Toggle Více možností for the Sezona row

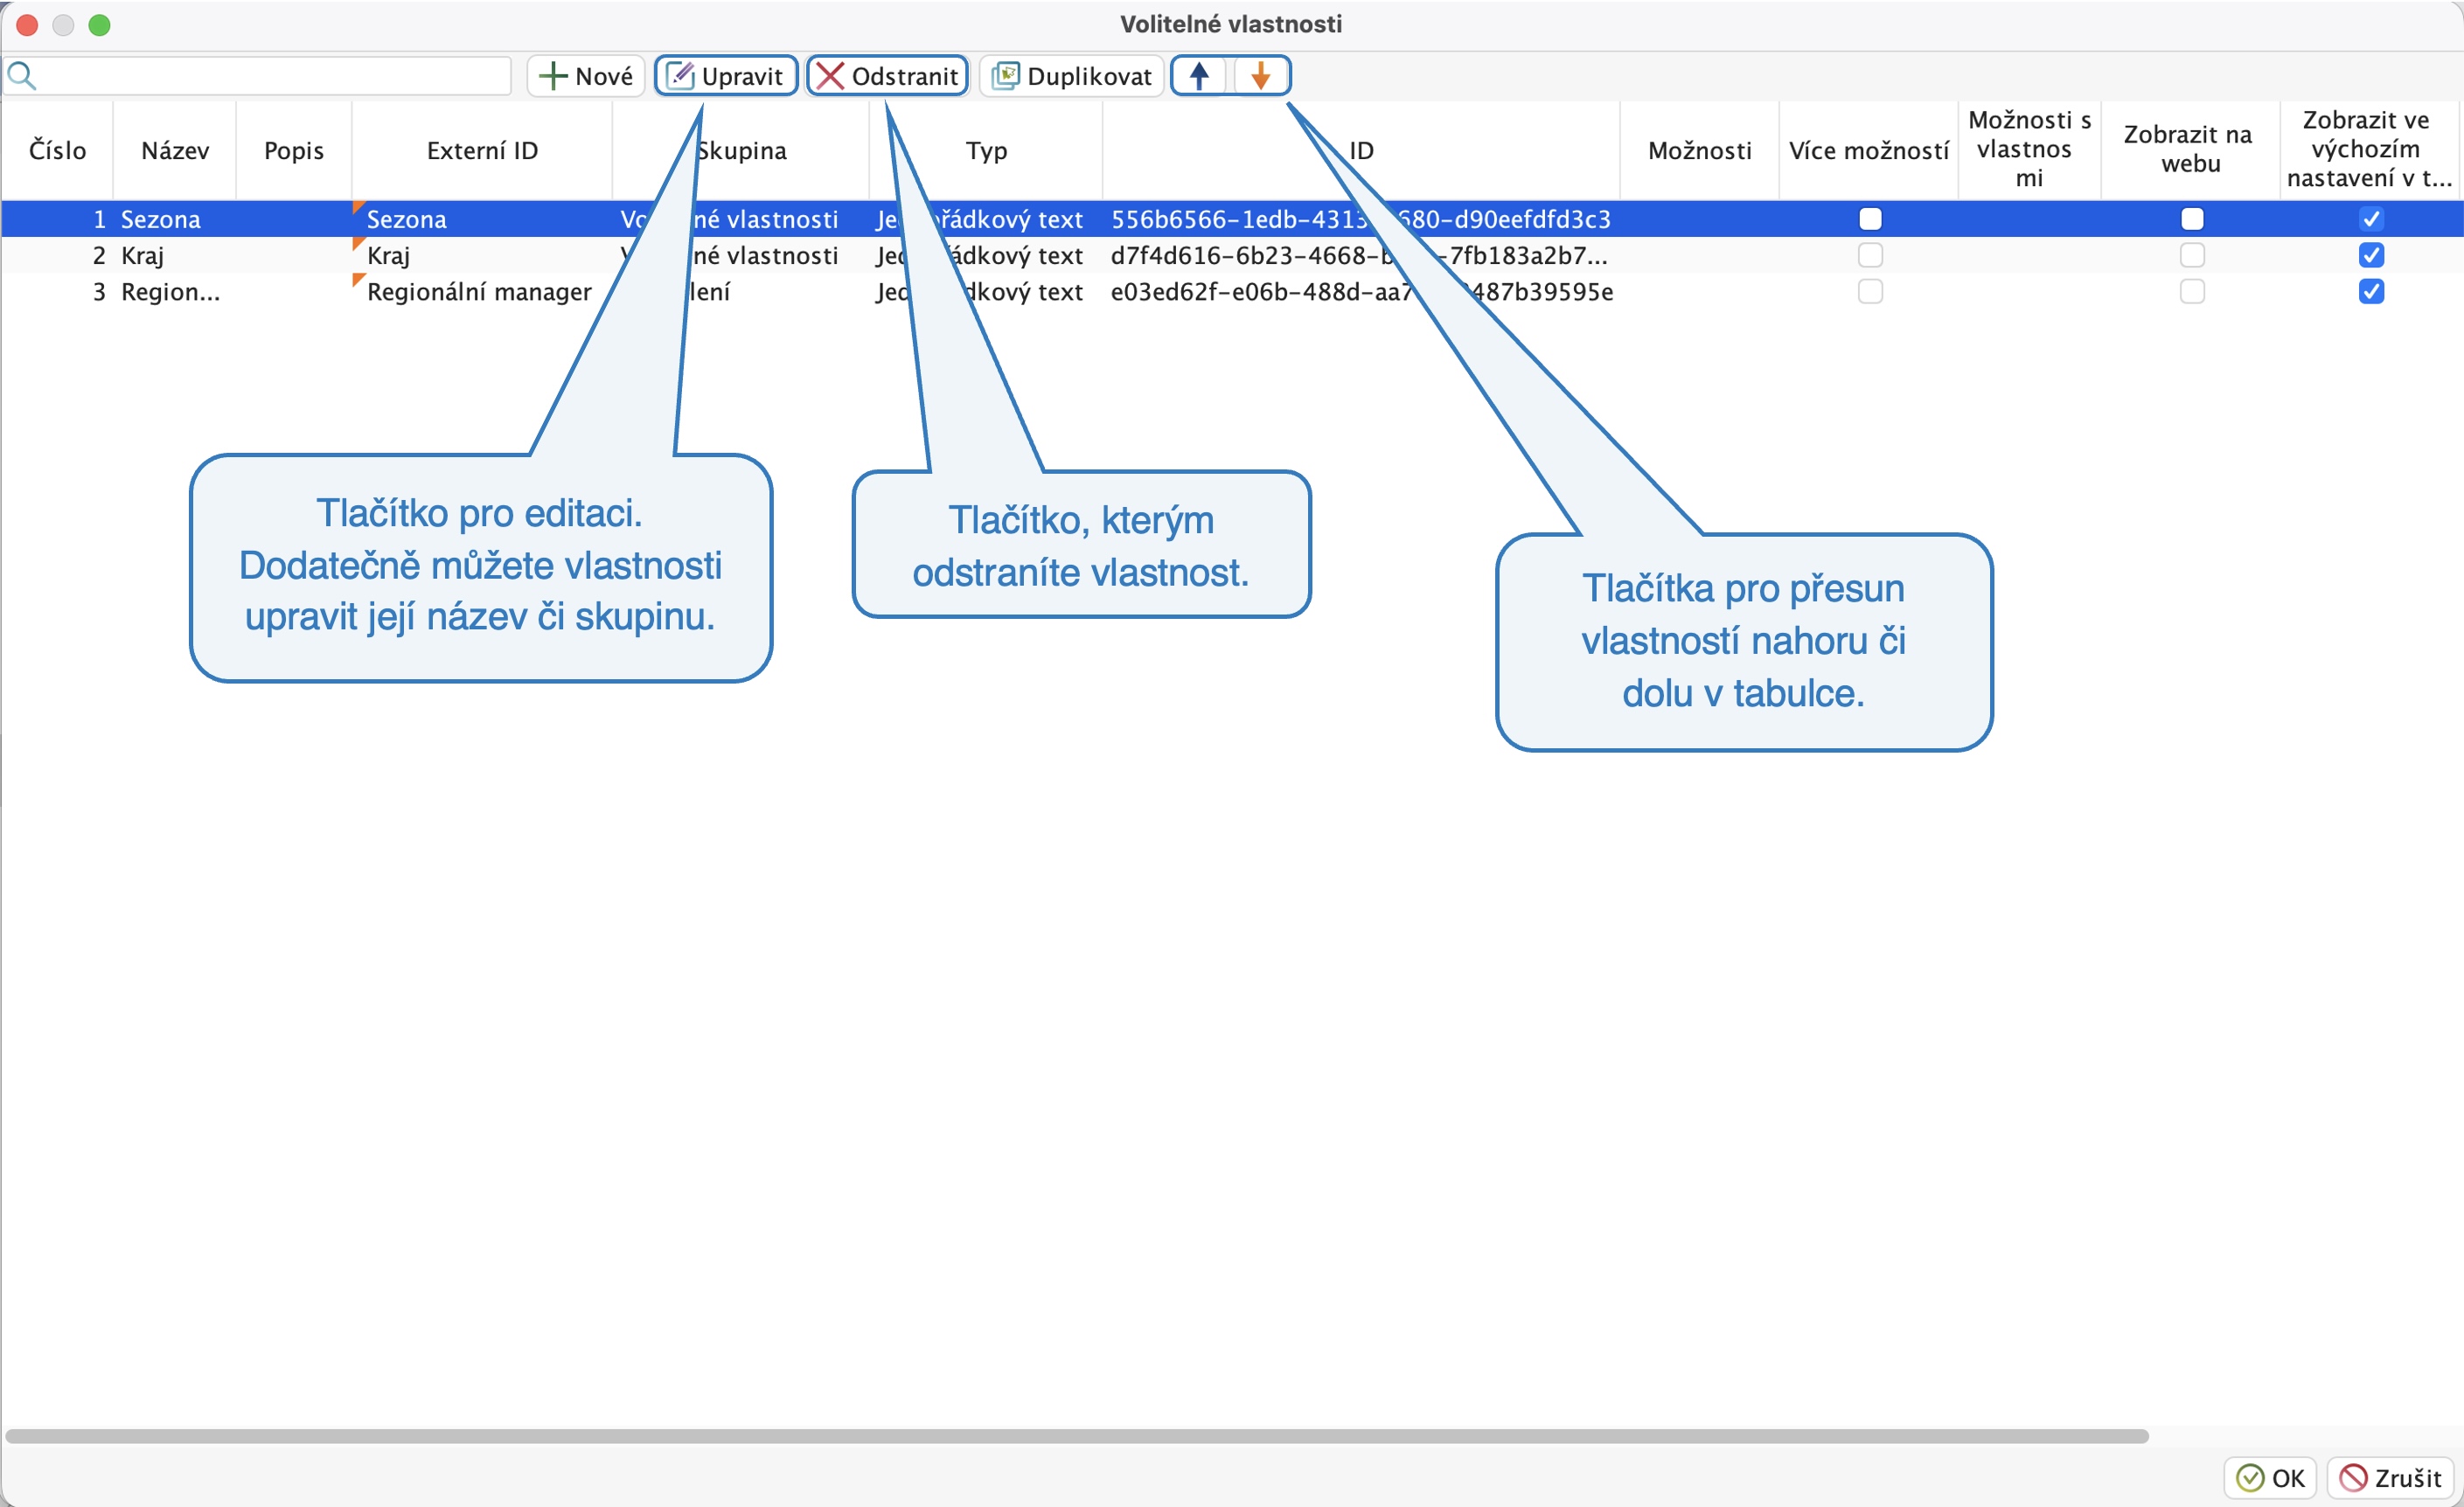point(1870,219)
